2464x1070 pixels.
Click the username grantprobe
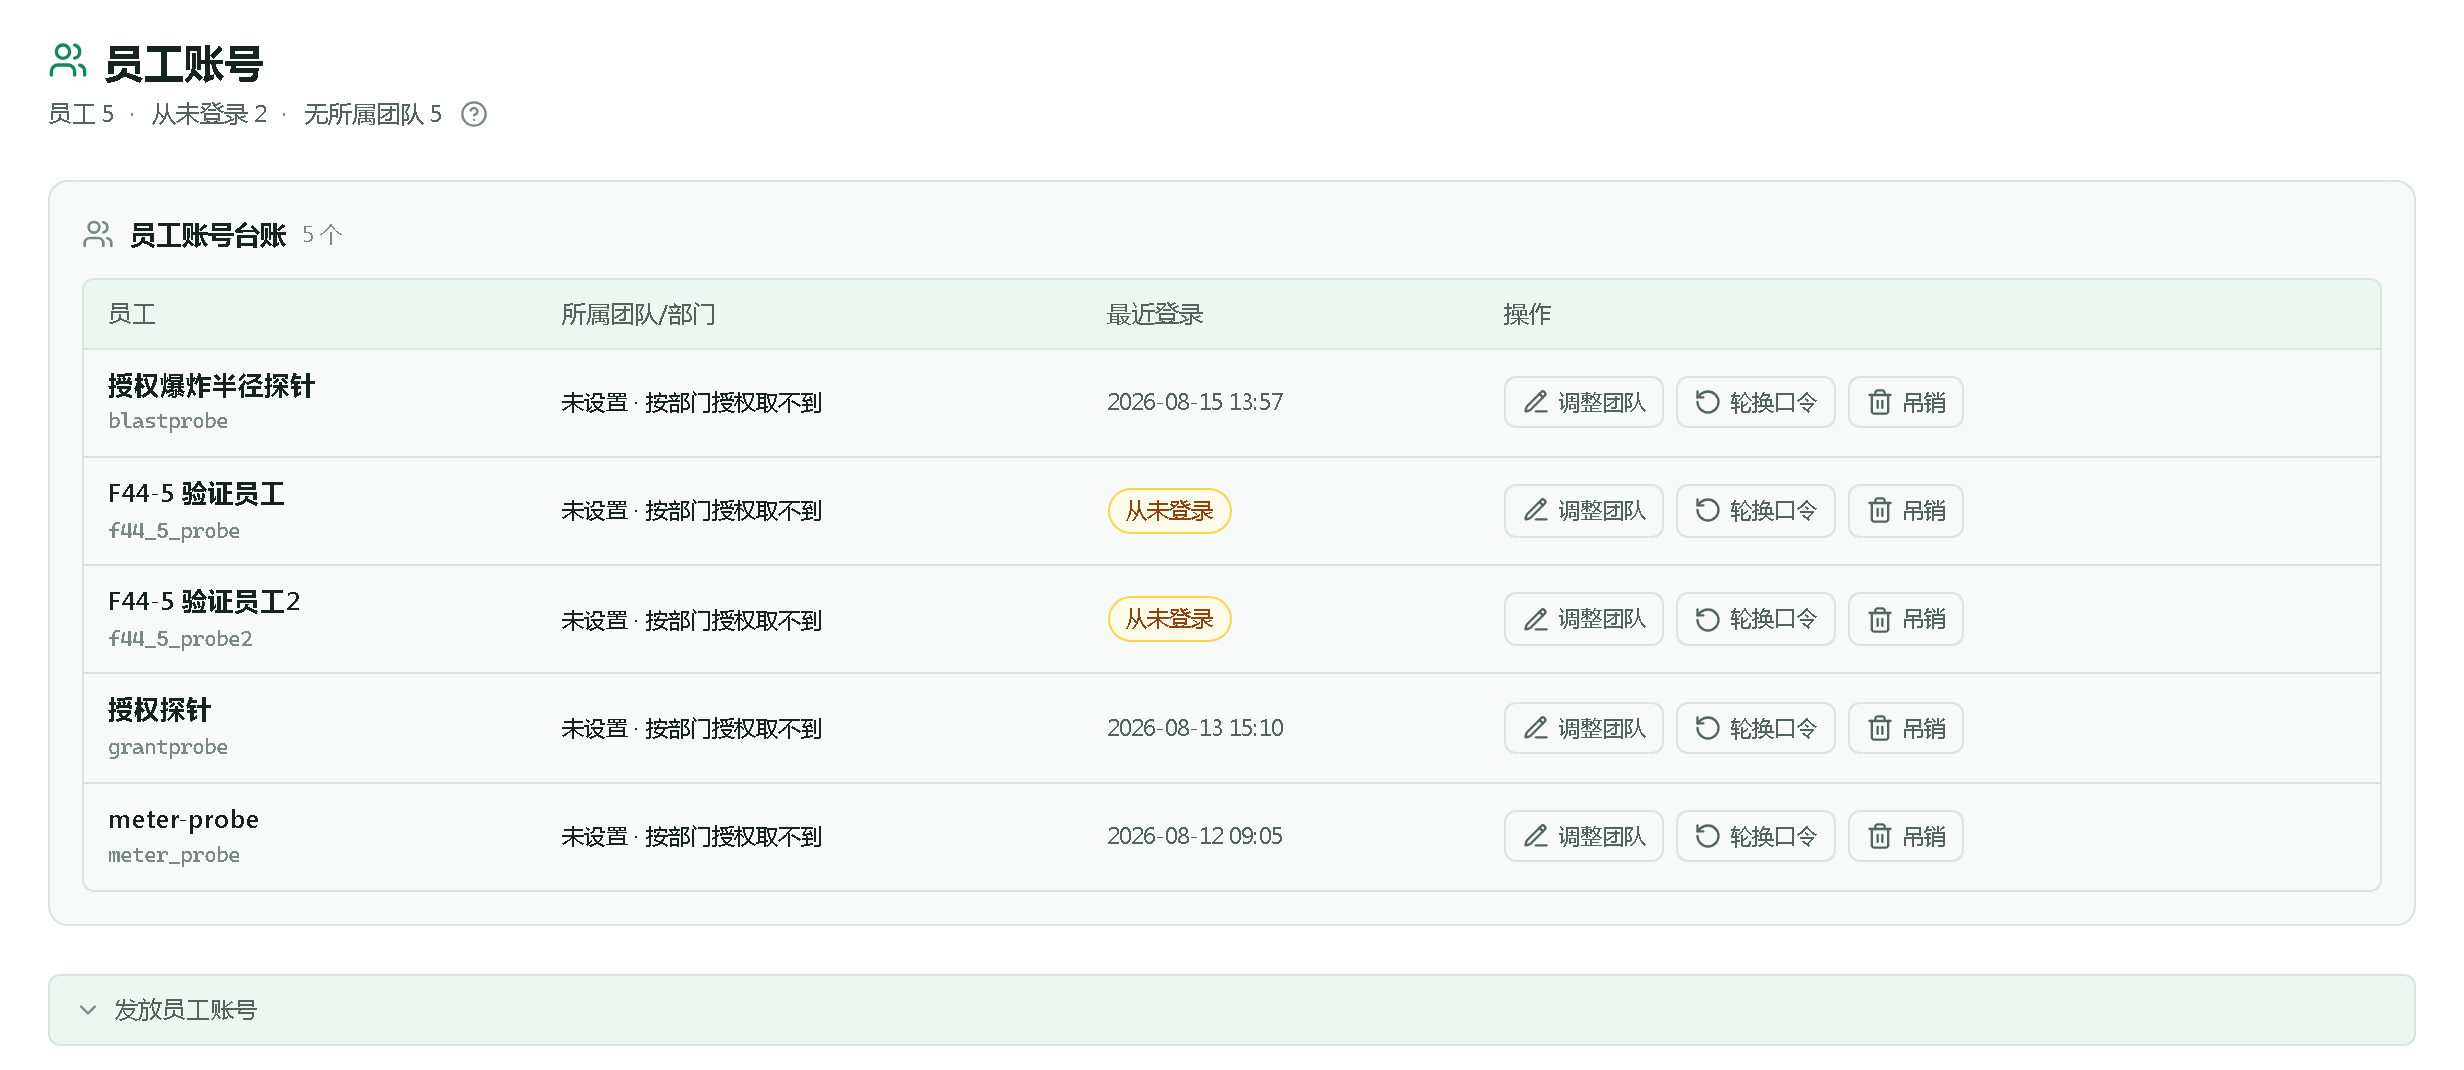pos(168,747)
